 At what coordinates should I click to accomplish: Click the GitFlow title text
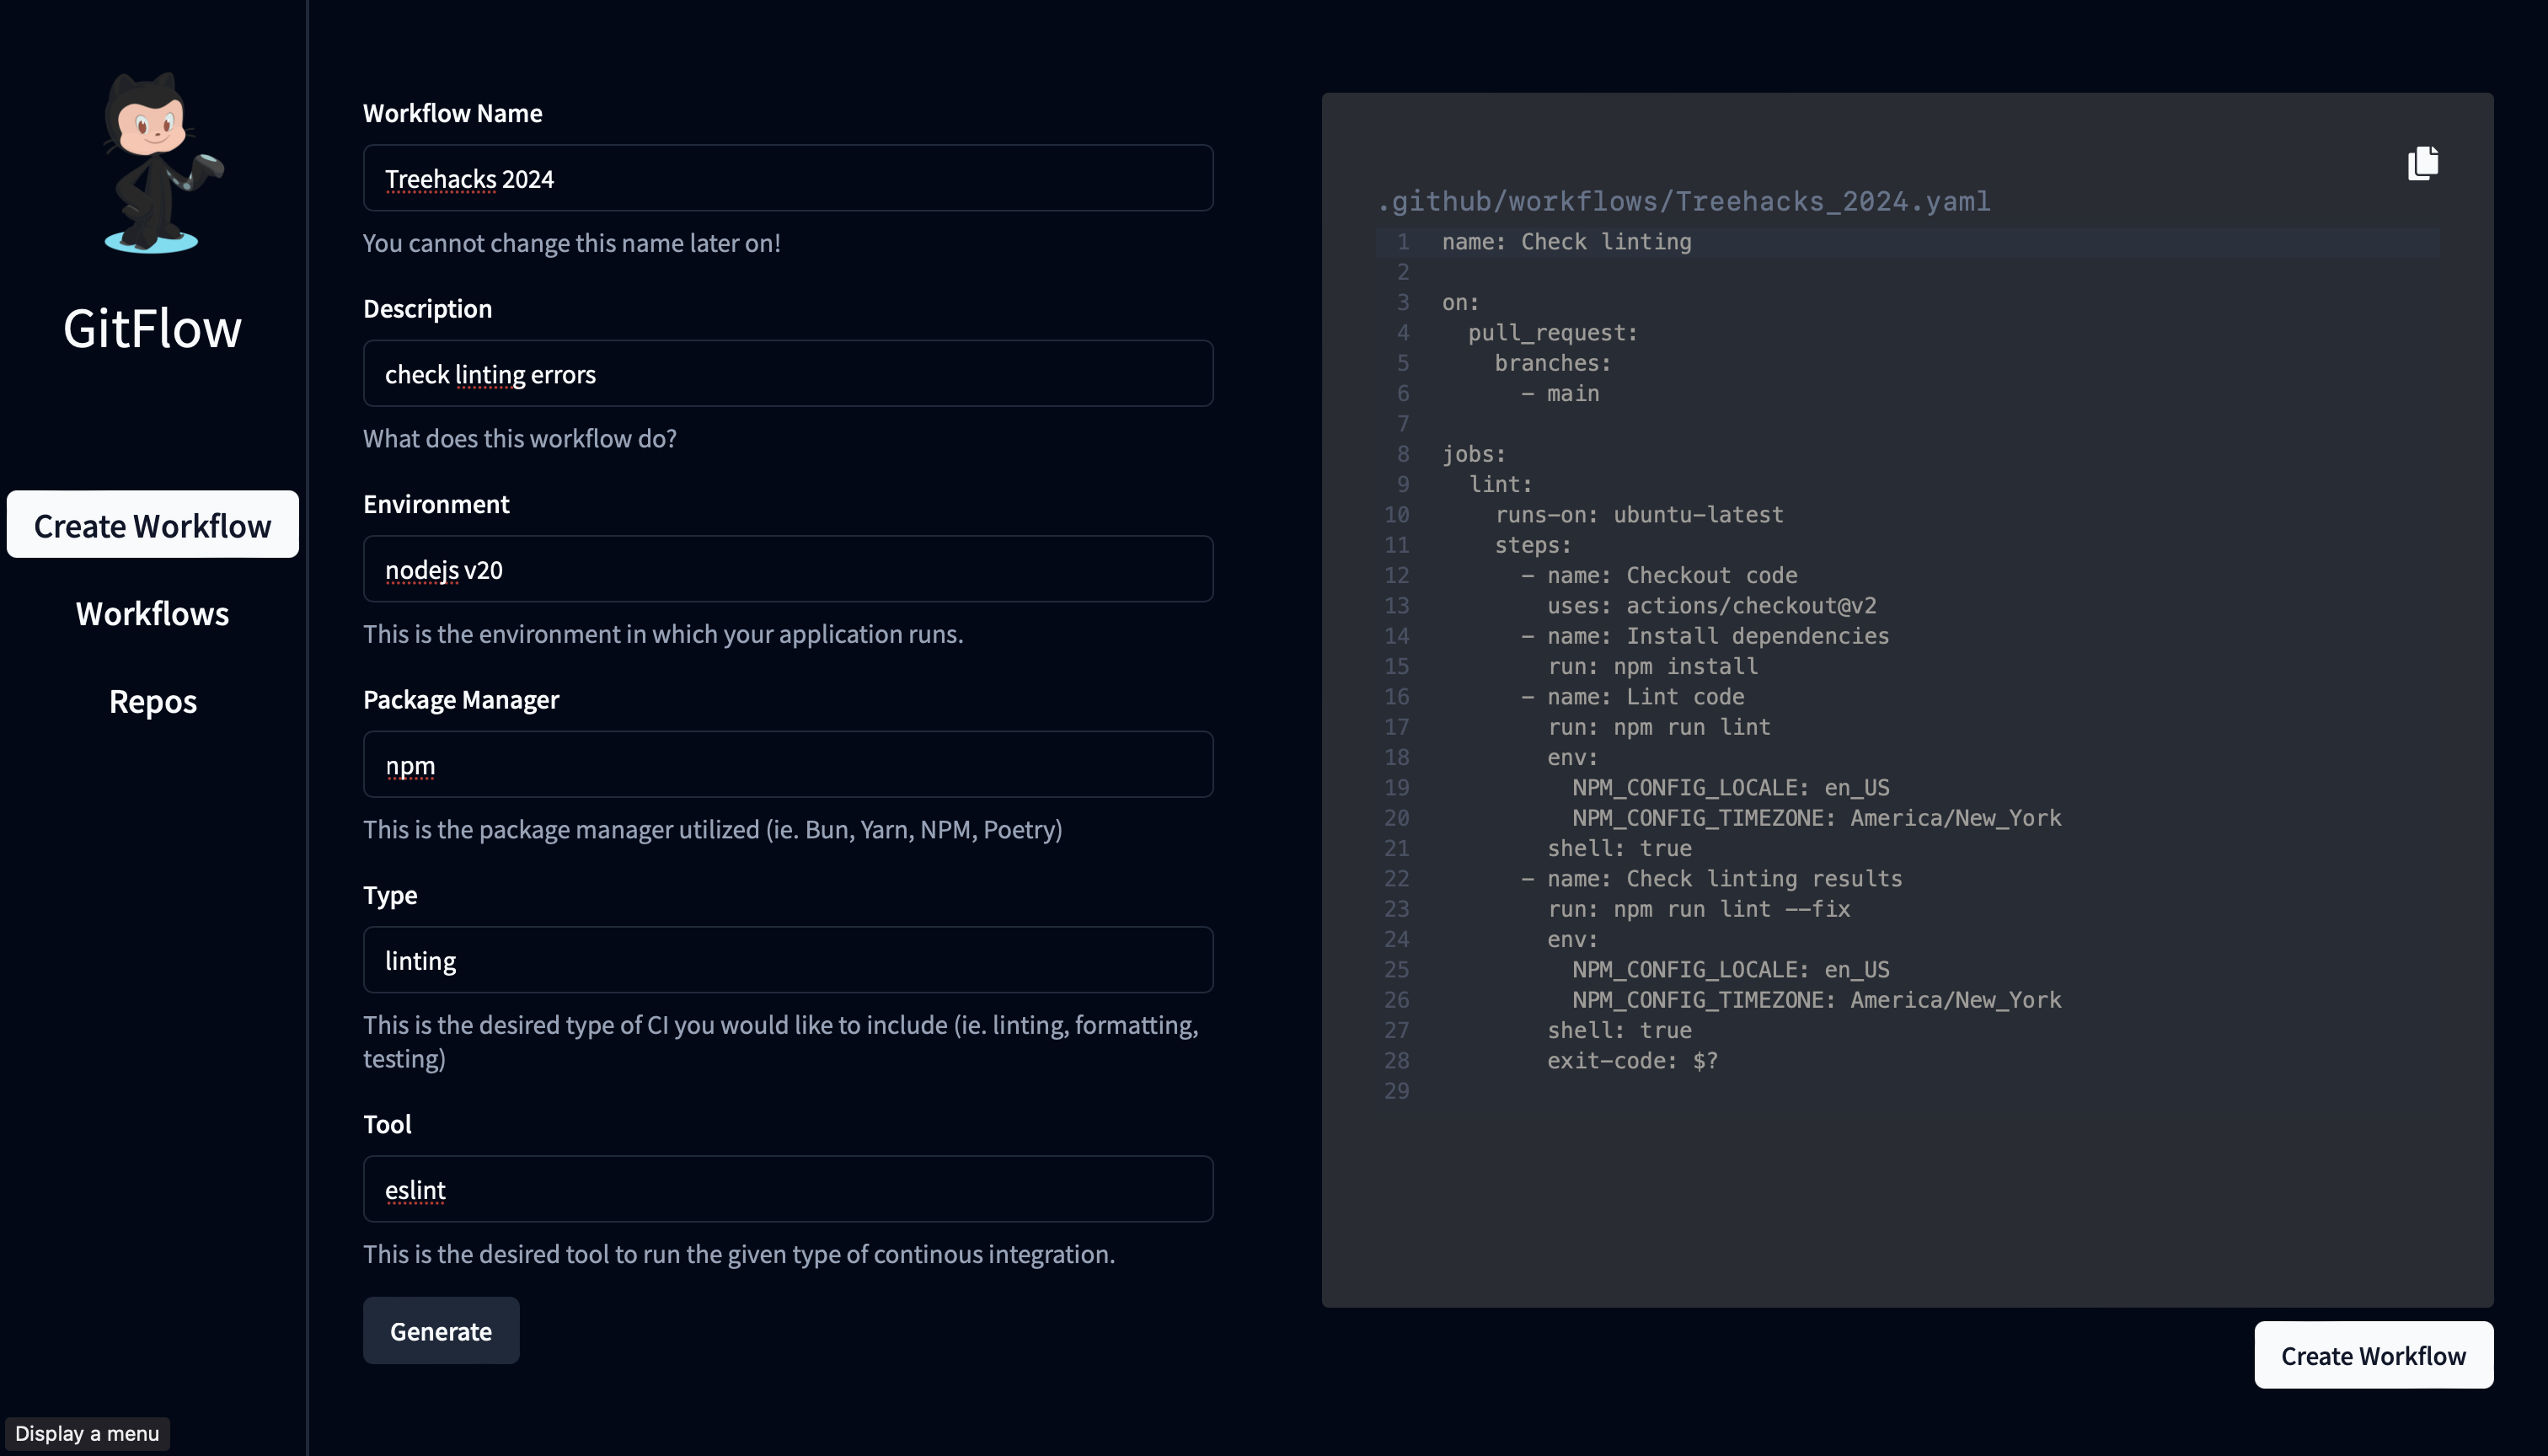(153, 328)
